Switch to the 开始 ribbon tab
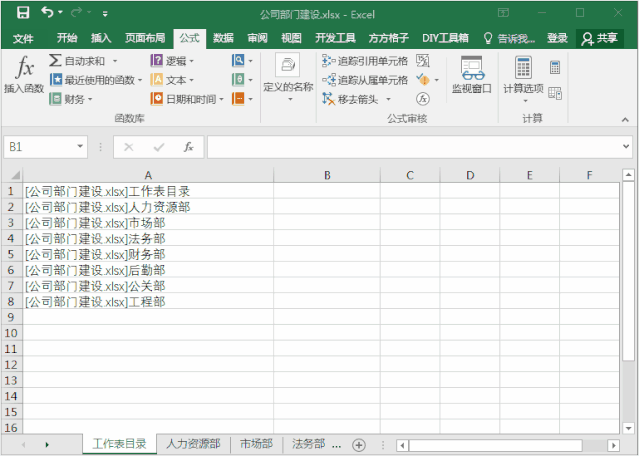The image size is (639, 456). click(x=67, y=38)
